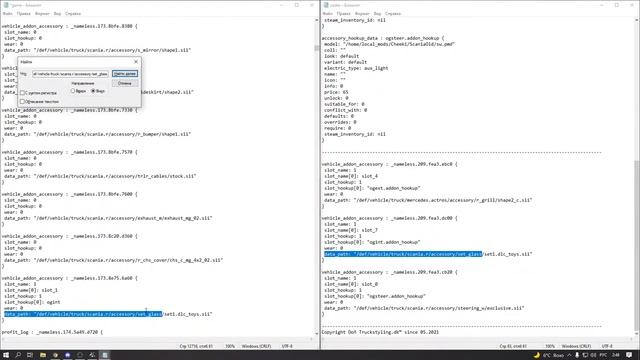Click the steering_w/exclusive.sii data_path line

click(x=424, y=308)
